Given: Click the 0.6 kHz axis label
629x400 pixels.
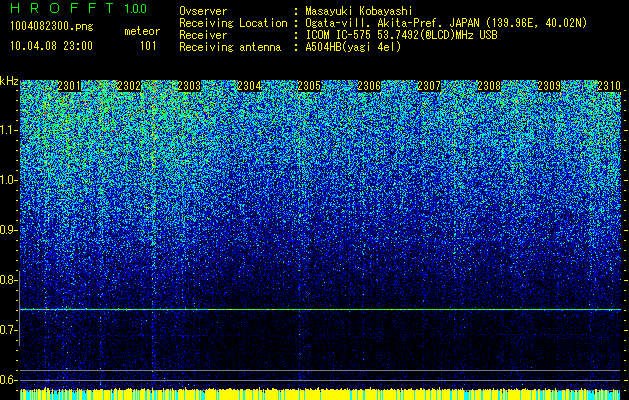Looking at the screenshot, I should point(9,380).
